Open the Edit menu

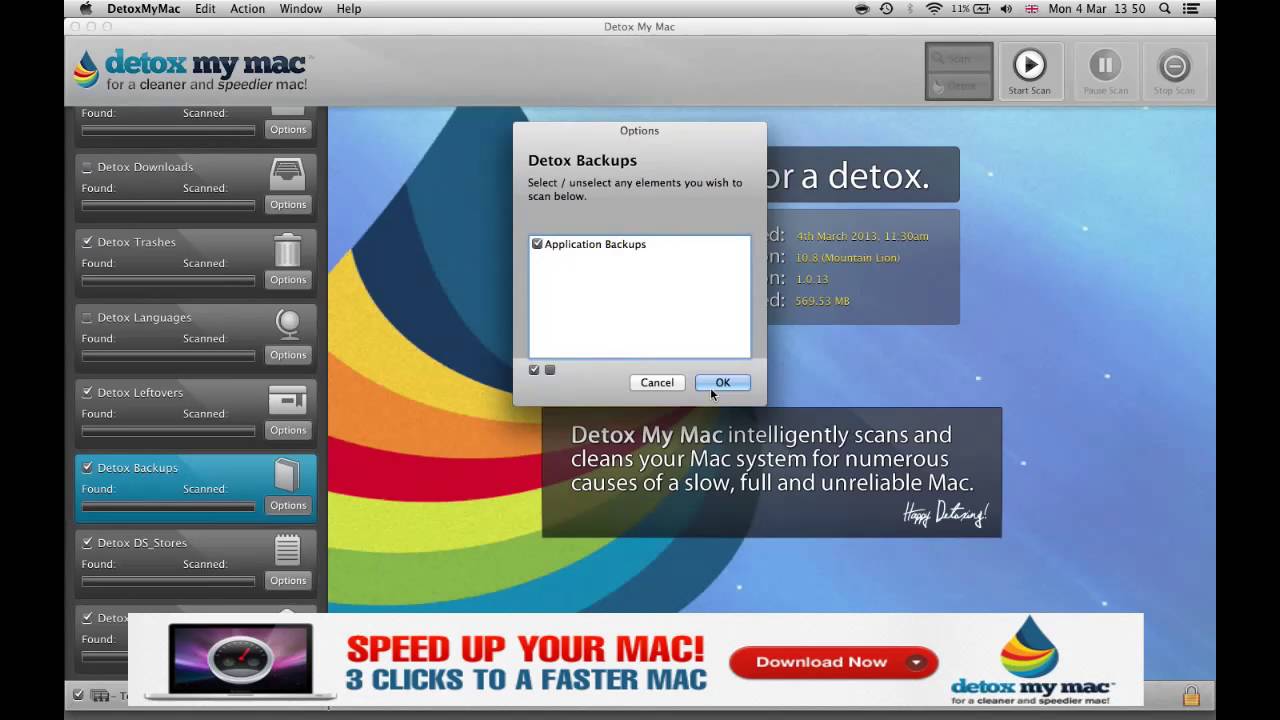(205, 9)
